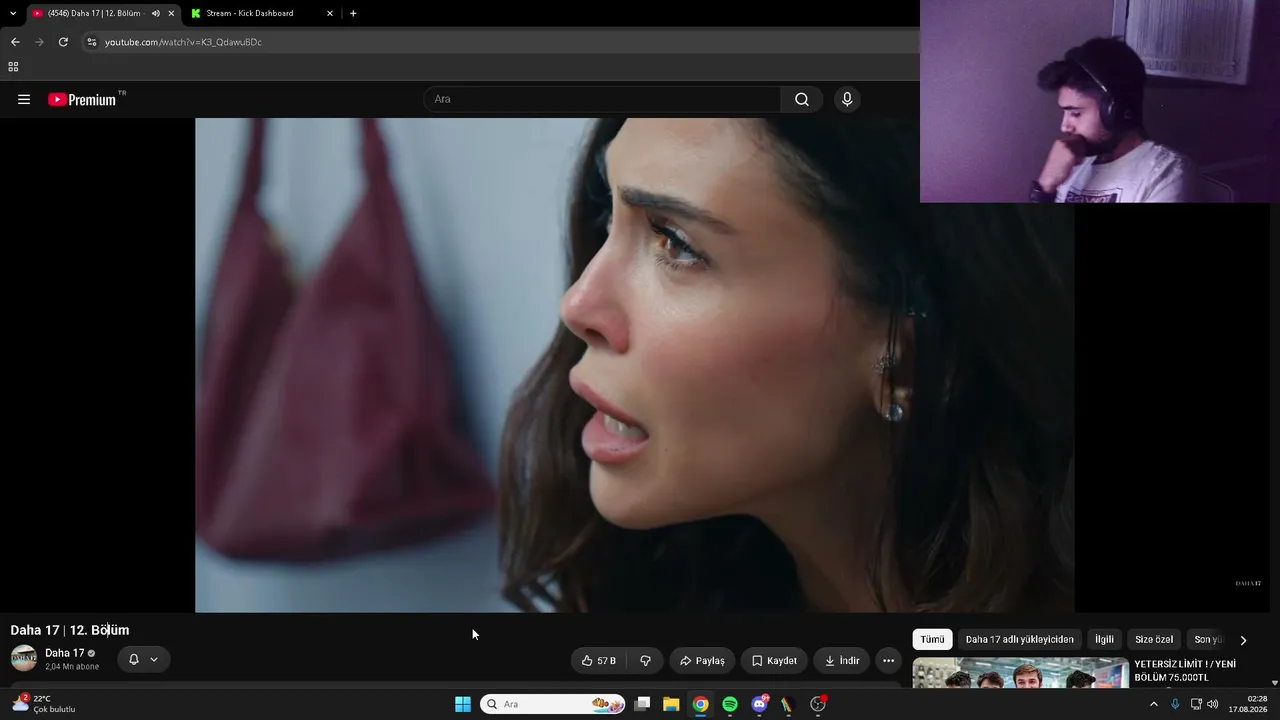
Task: Expand the subscription options chevron
Action: [154, 660]
